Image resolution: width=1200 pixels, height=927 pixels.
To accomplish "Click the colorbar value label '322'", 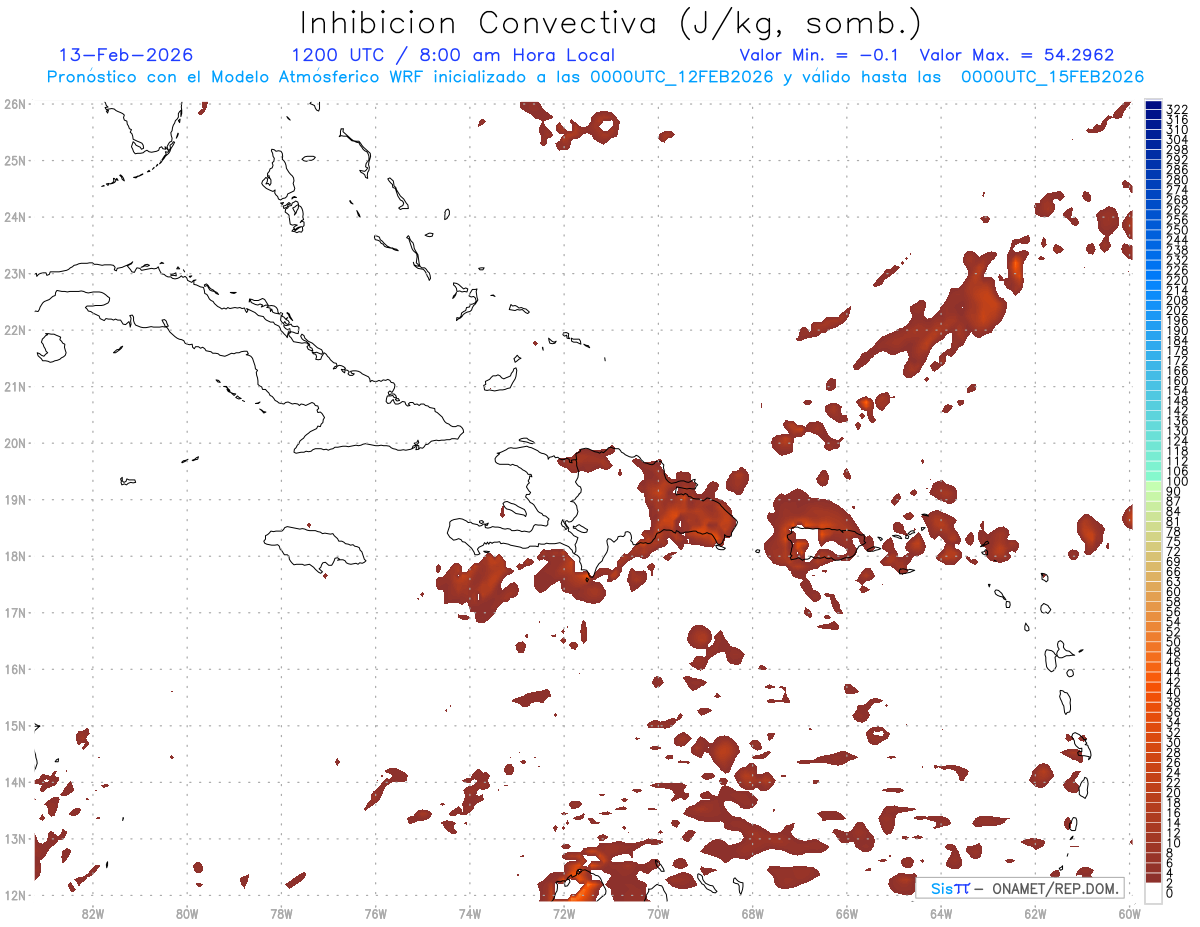I will 1178,109.
